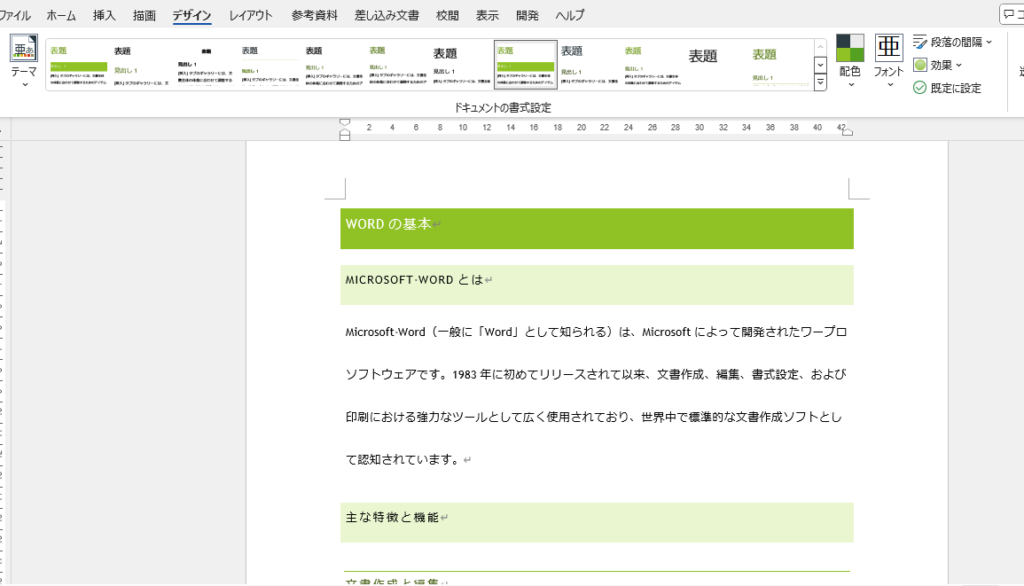Screen dimensions: 1024x586
Task: Click the paragraph line starting 'Microsoft Word（一般に'
Action: click(x=596, y=332)
